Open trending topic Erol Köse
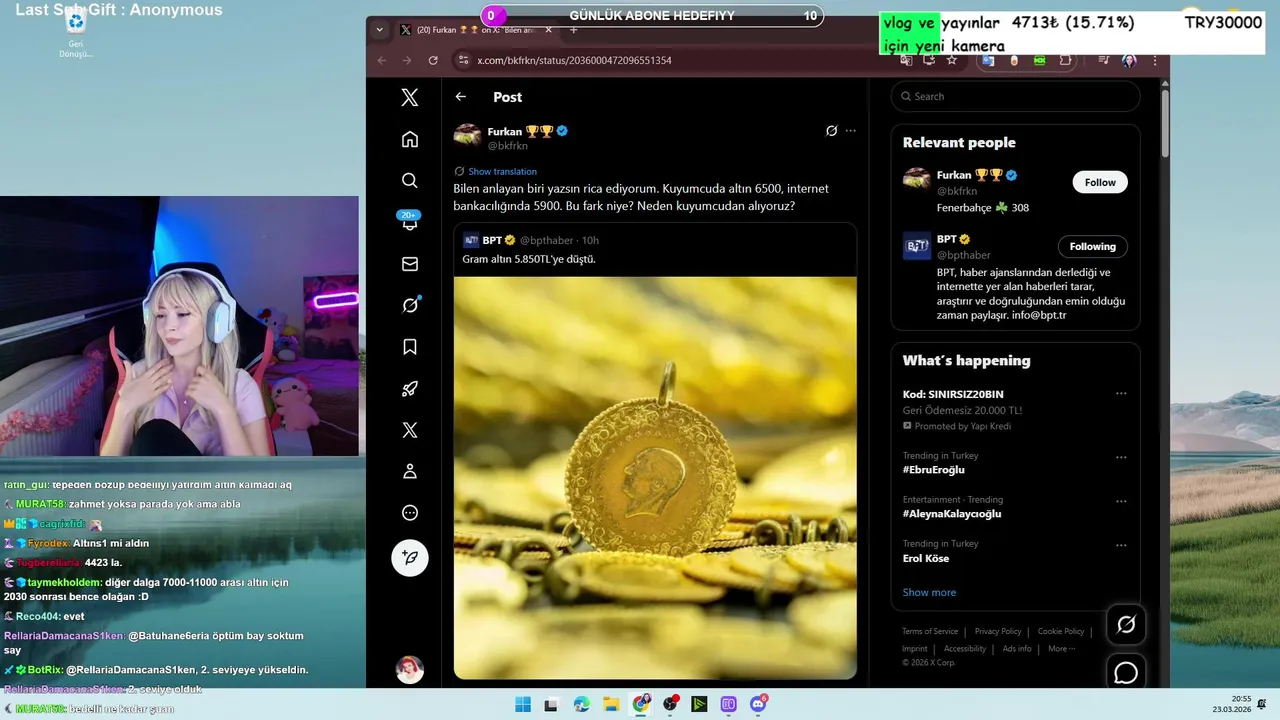This screenshot has width=1280, height=720. 926,558
